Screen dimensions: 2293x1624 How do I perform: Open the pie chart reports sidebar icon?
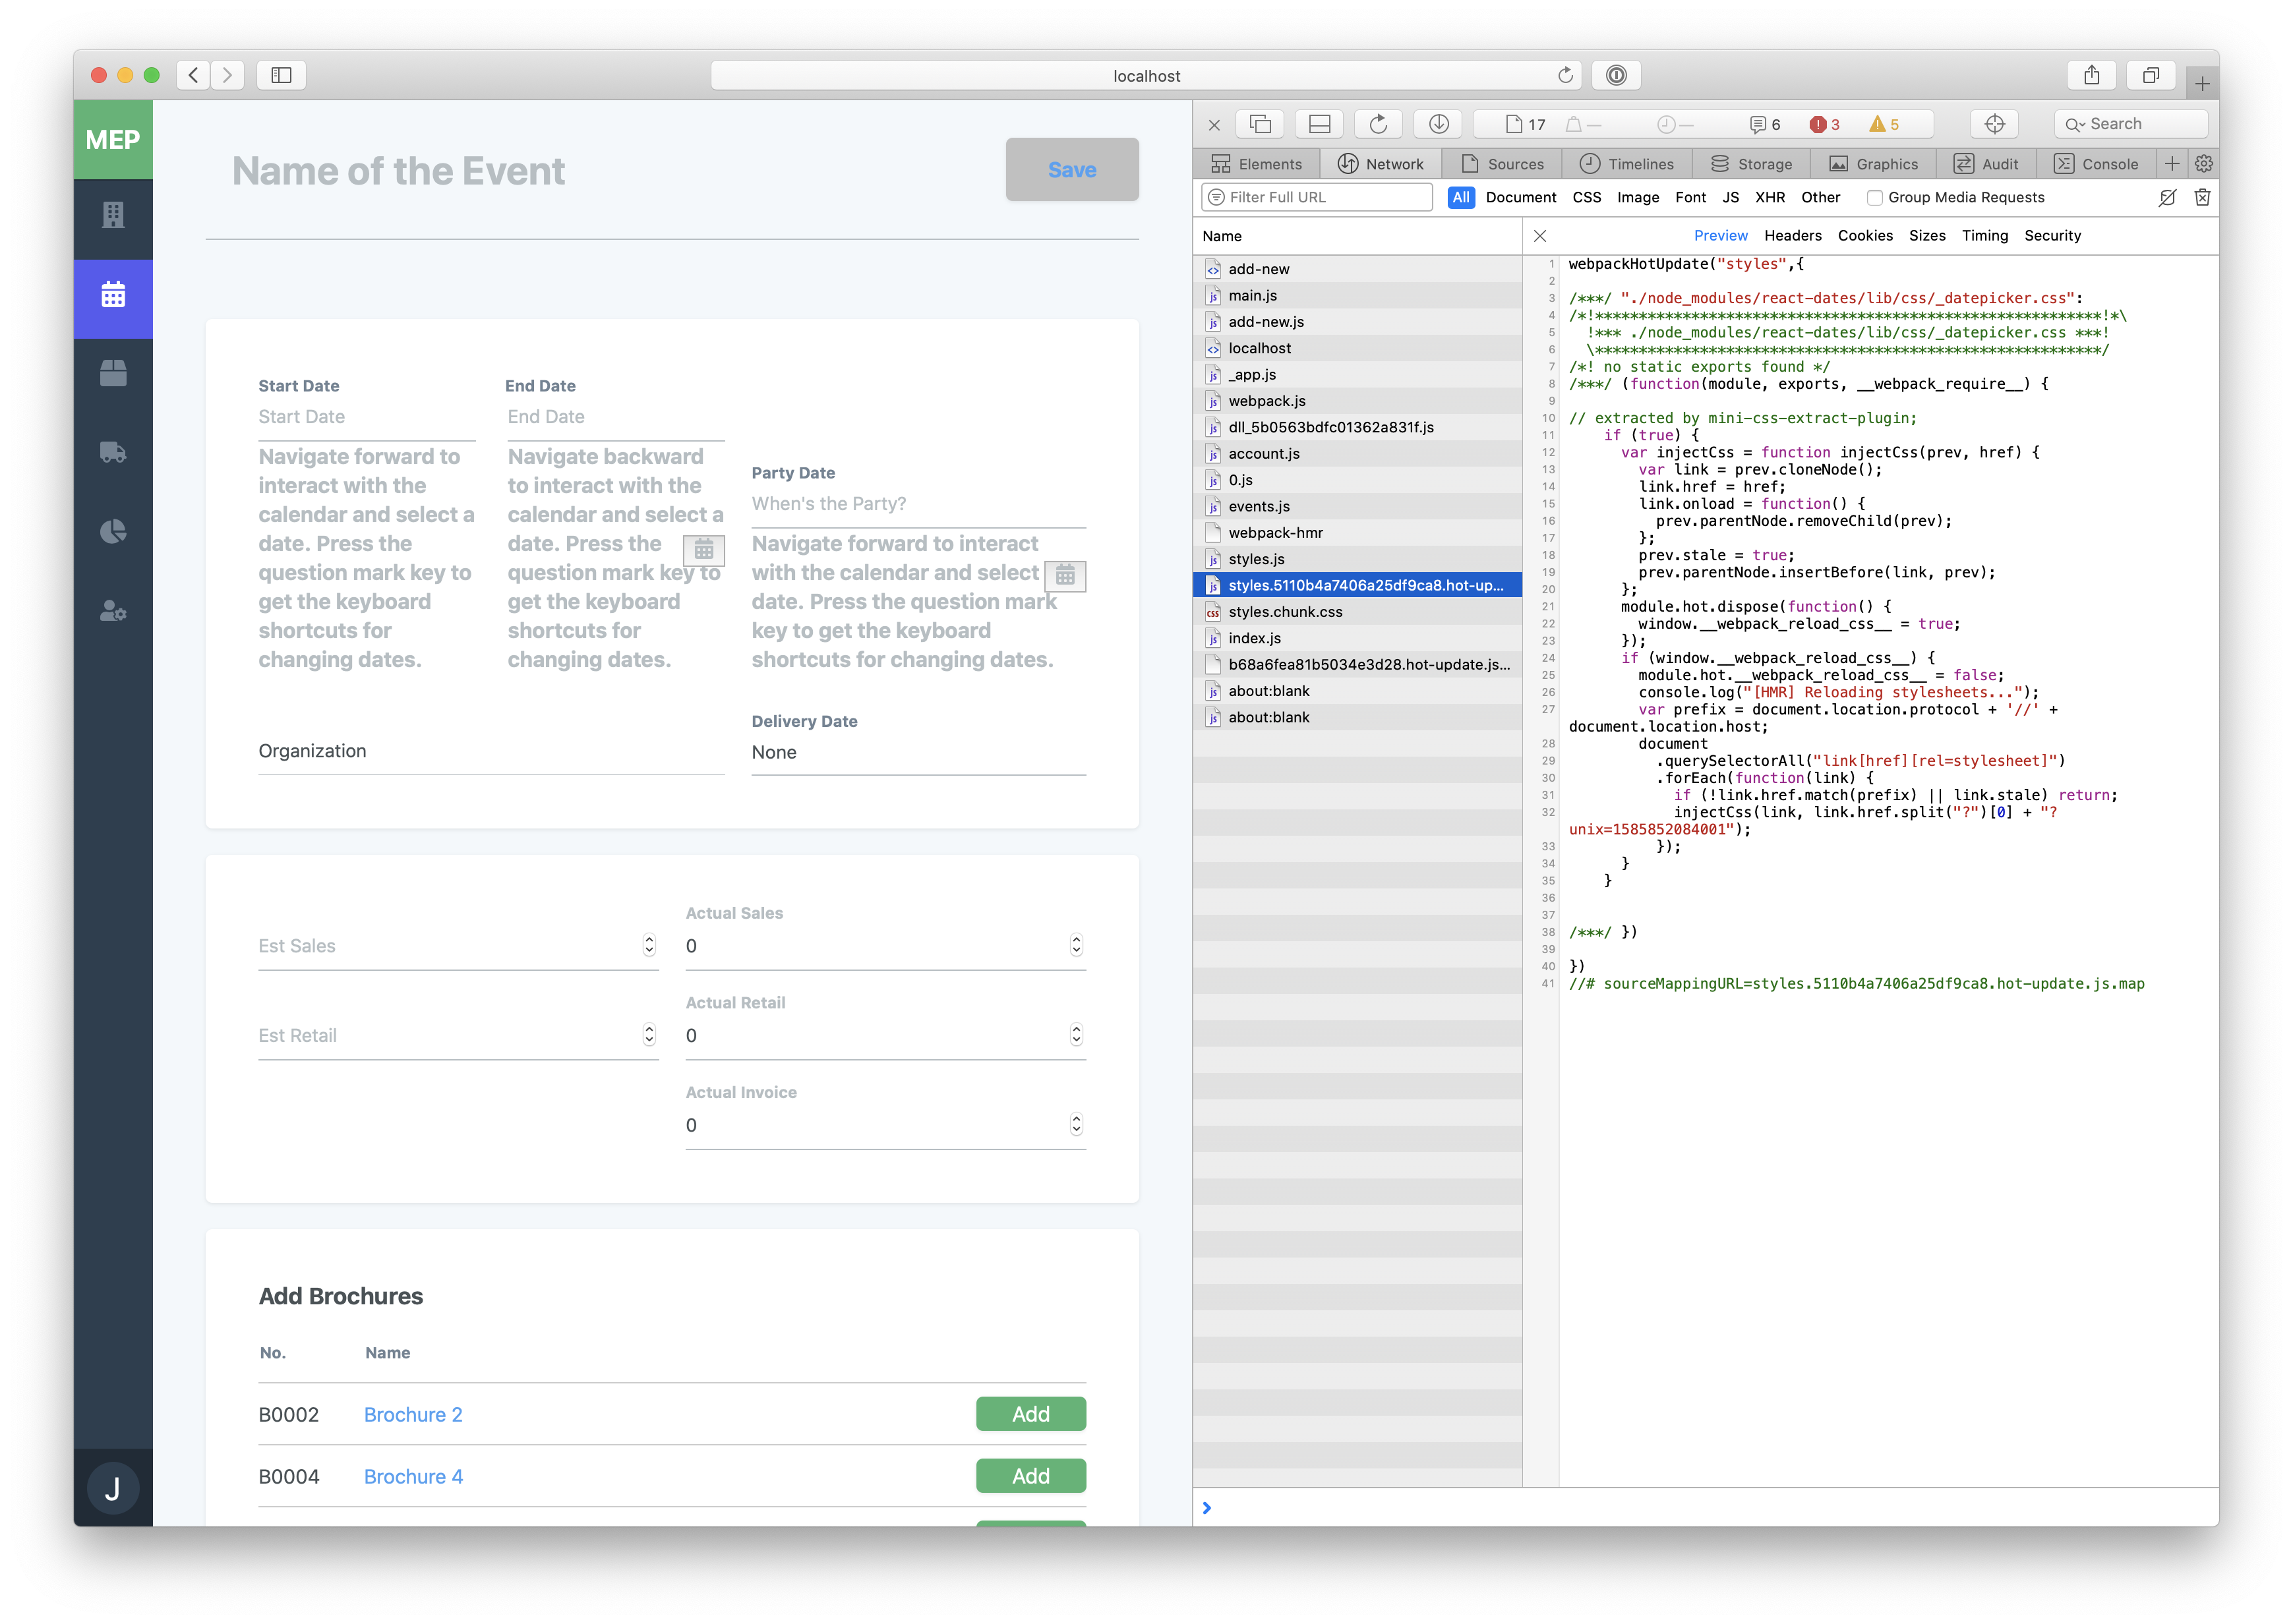click(x=113, y=531)
